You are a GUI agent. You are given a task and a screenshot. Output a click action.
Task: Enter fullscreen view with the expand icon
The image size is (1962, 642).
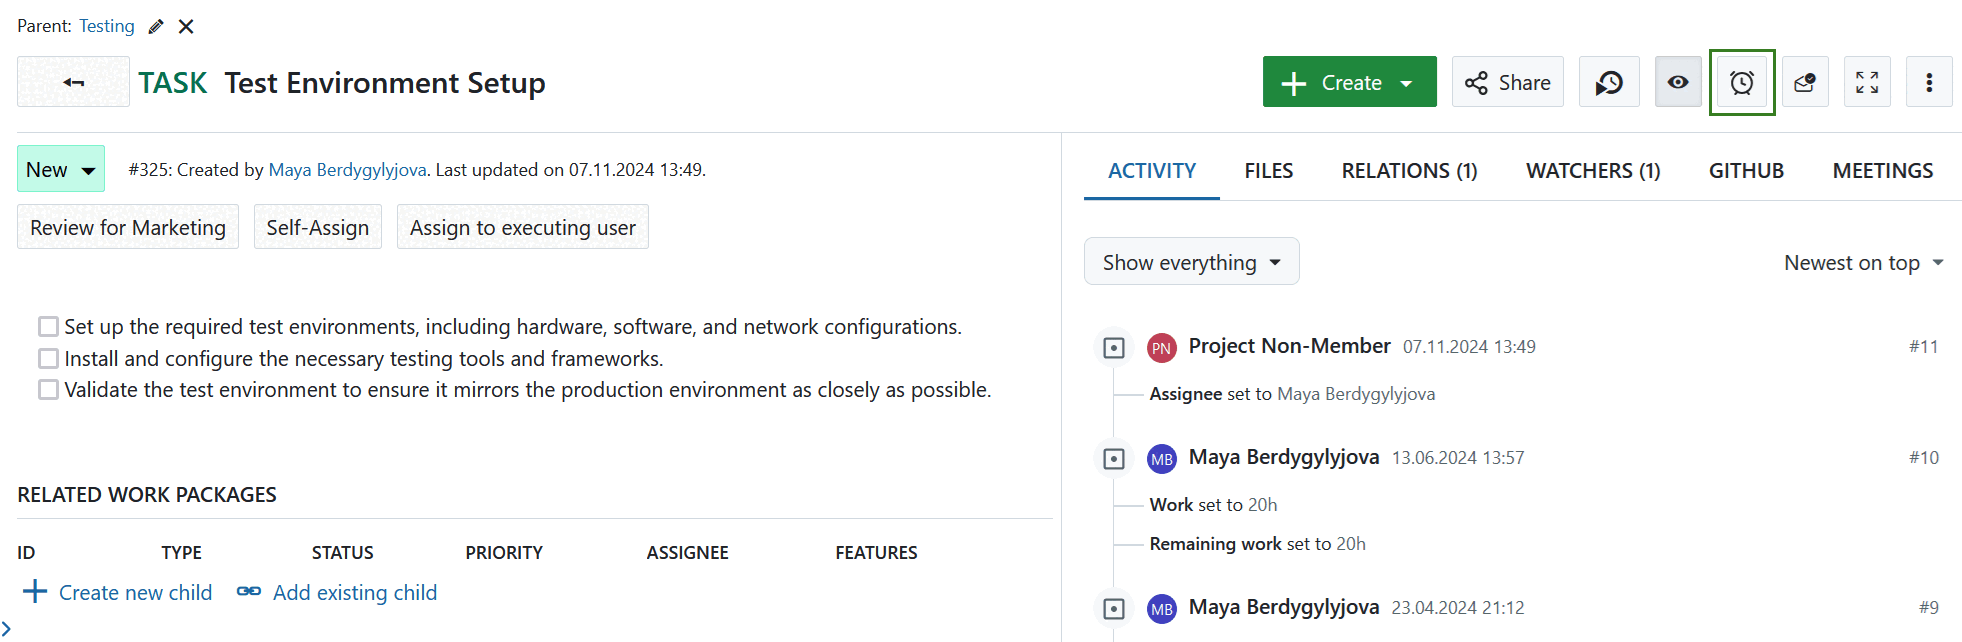click(x=1866, y=82)
